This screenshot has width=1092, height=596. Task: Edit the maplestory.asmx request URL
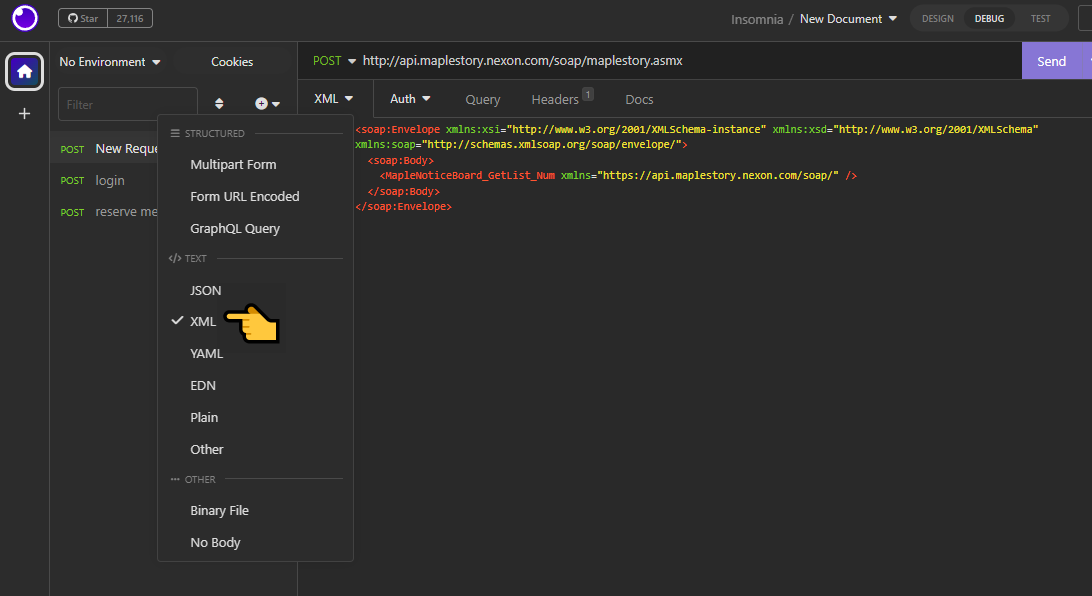[522, 61]
